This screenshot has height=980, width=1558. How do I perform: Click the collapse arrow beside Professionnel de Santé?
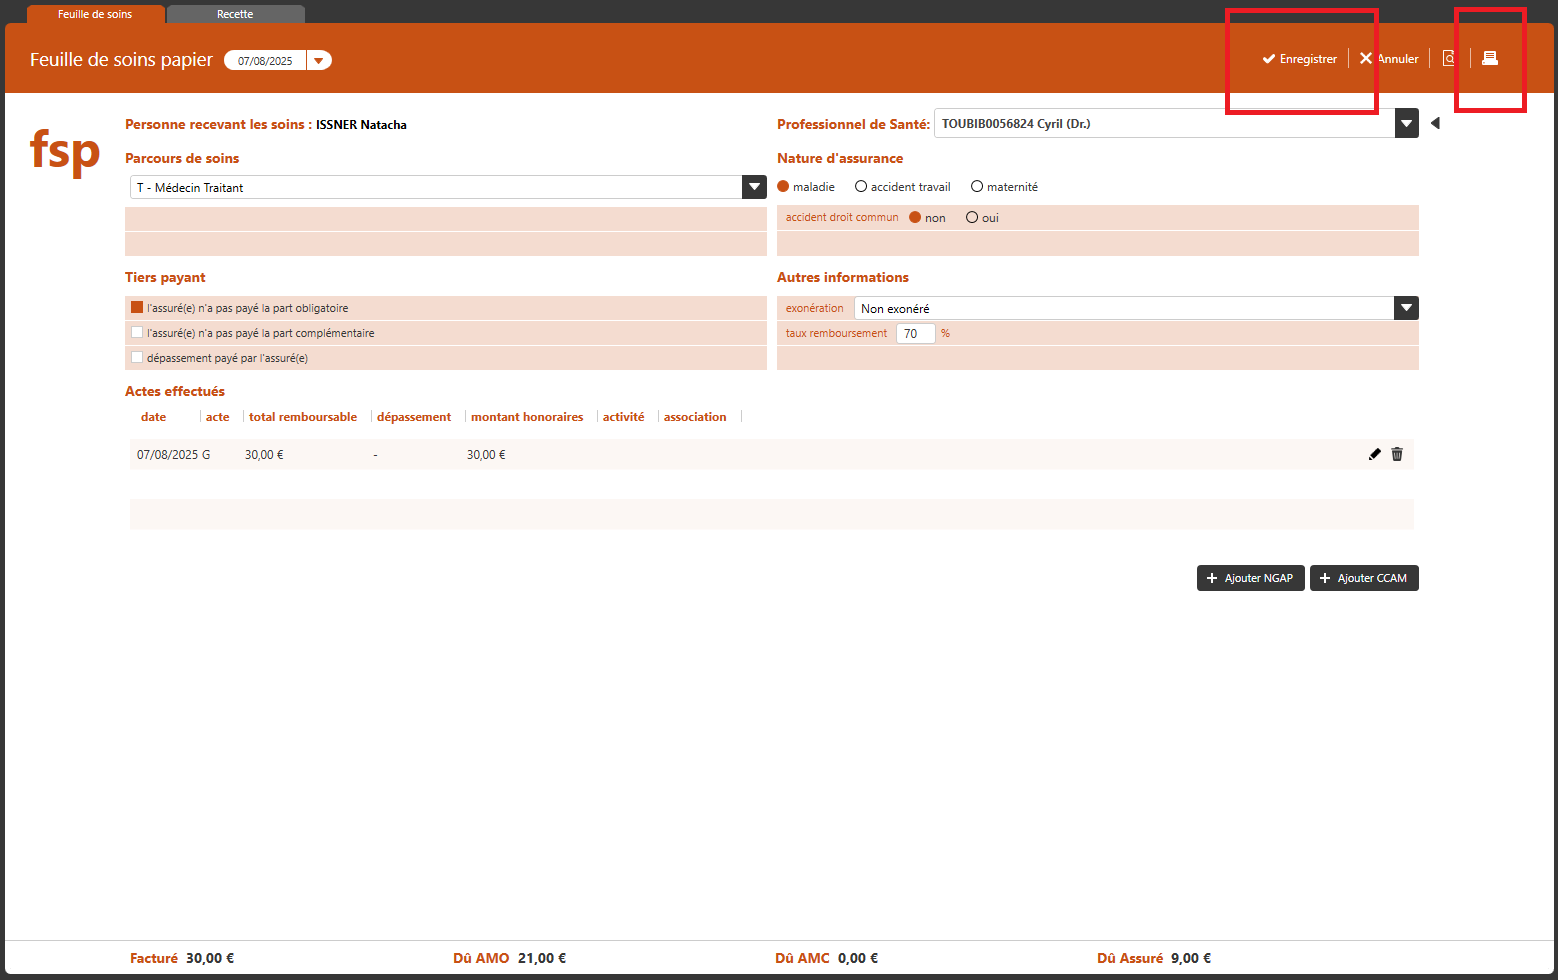[1435, 123]
